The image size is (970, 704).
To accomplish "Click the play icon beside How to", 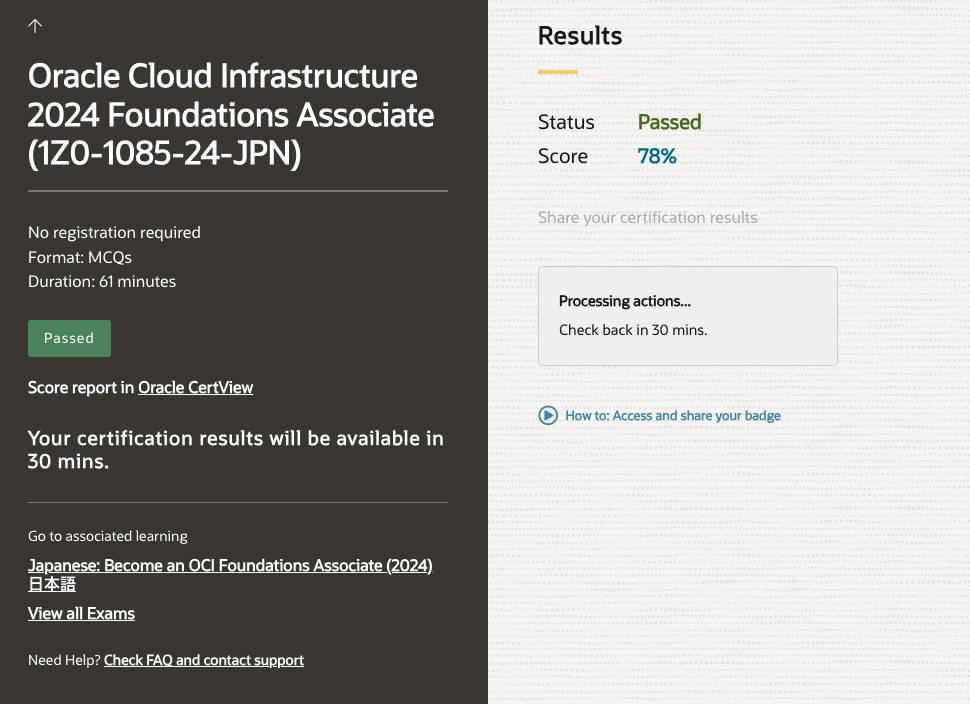I will tap(548, 415).
